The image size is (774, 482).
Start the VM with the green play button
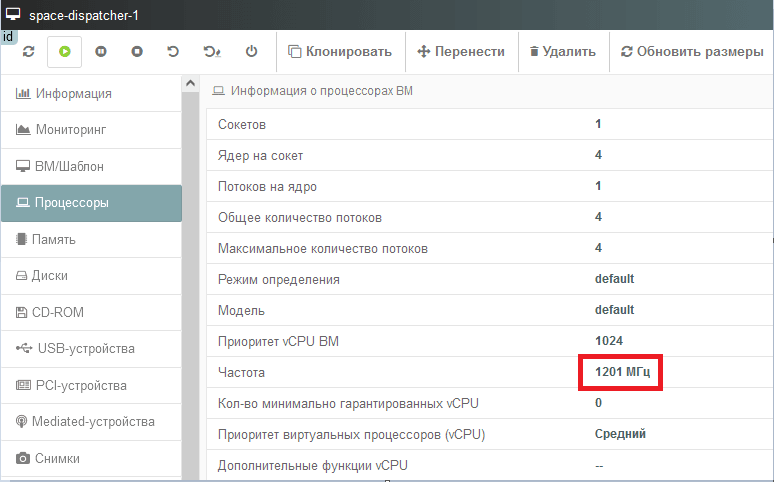[65, 51]
